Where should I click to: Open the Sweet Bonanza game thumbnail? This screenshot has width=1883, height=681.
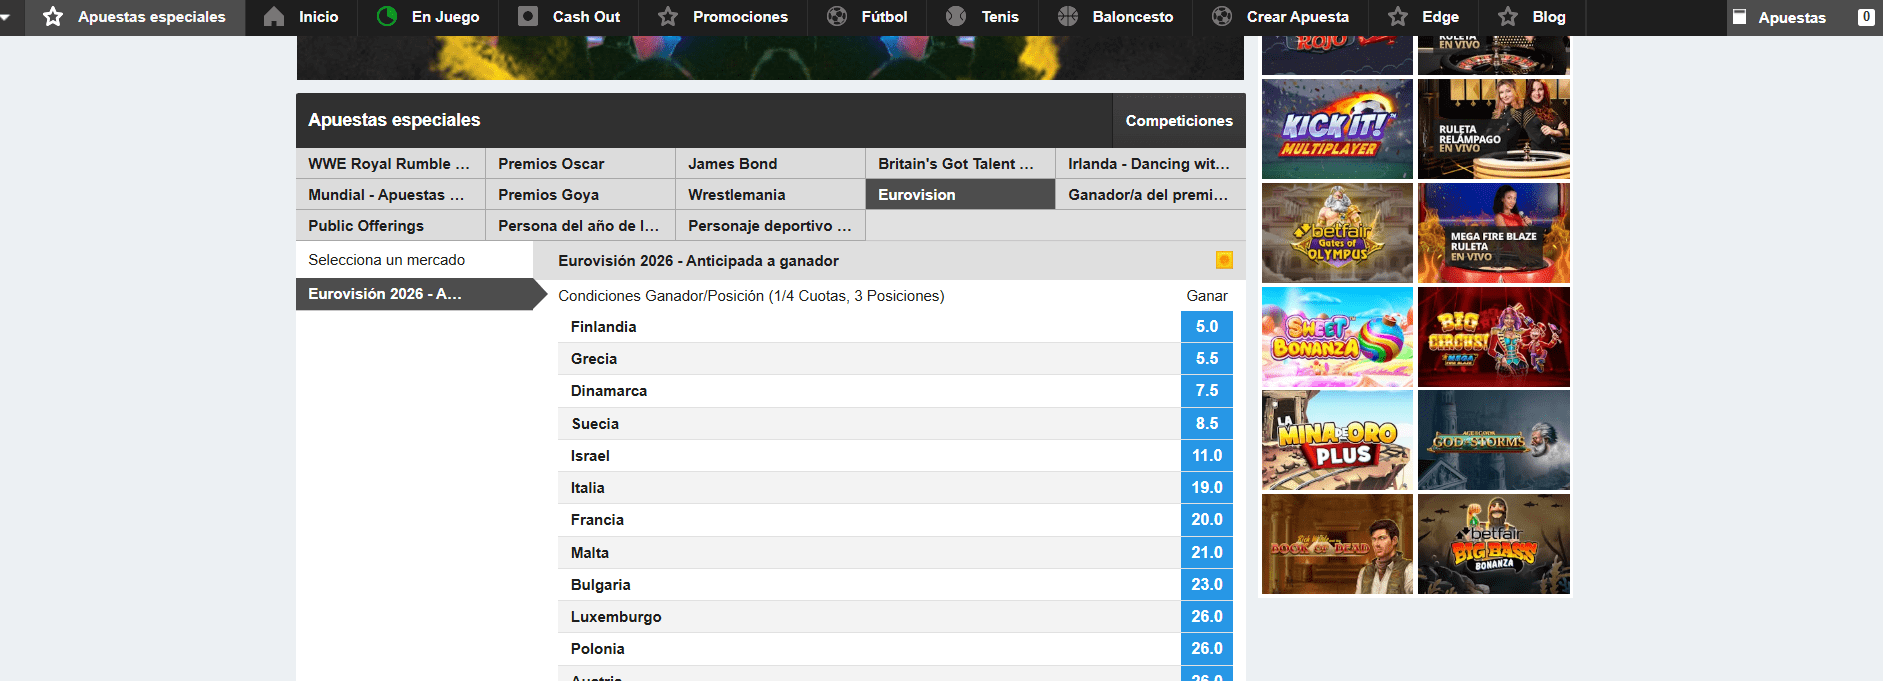(1337, 337)
